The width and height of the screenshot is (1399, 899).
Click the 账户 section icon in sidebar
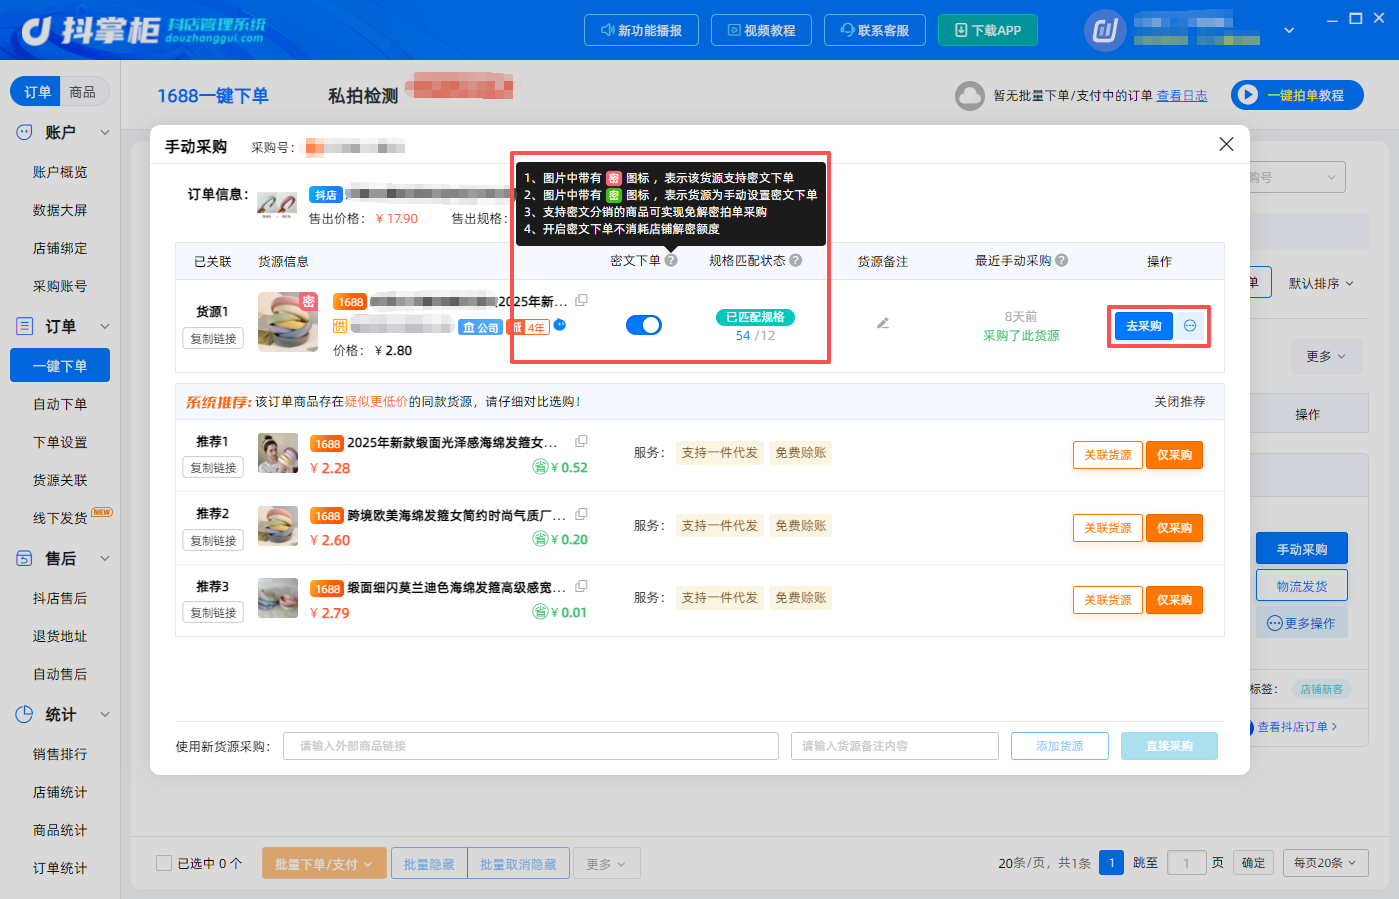tap(25, 132)
